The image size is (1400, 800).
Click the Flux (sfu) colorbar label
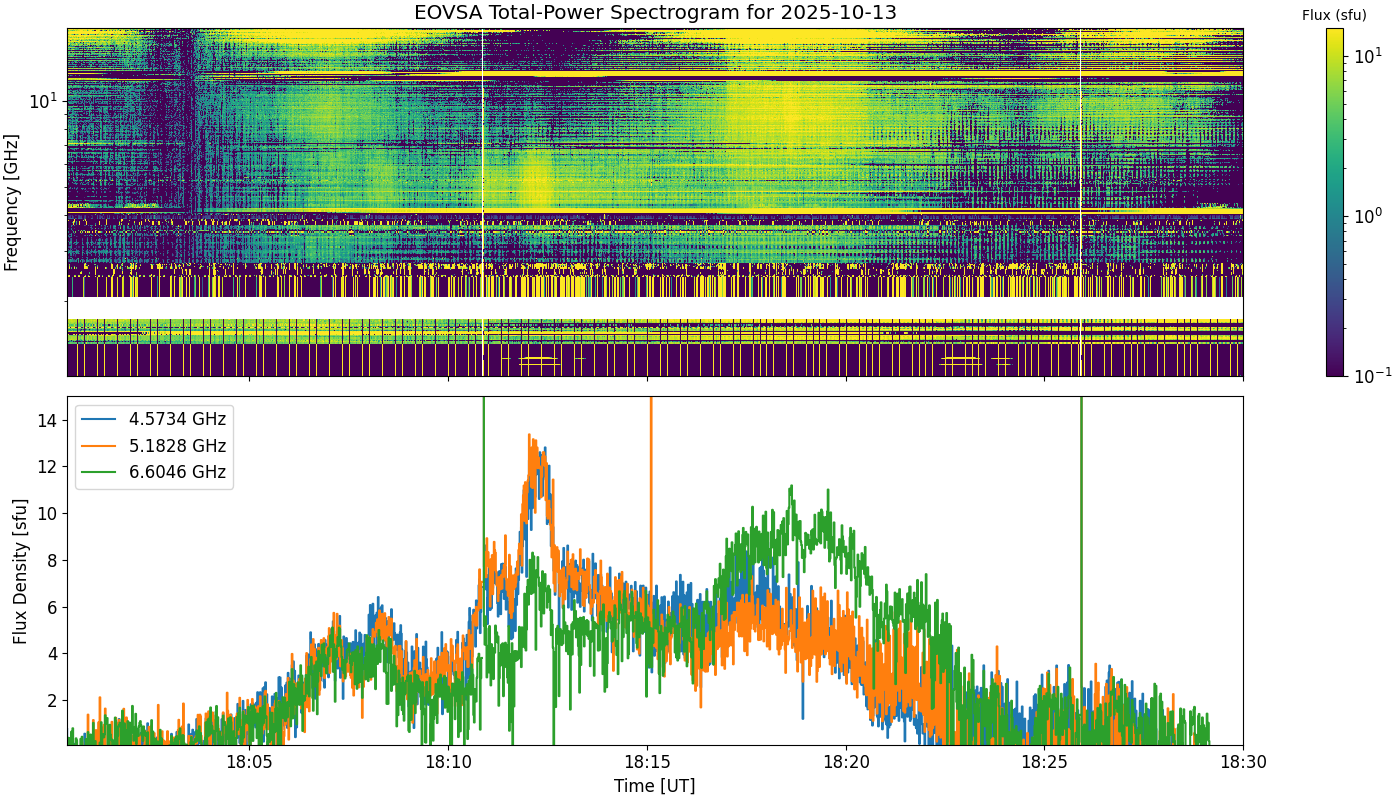1334,15
